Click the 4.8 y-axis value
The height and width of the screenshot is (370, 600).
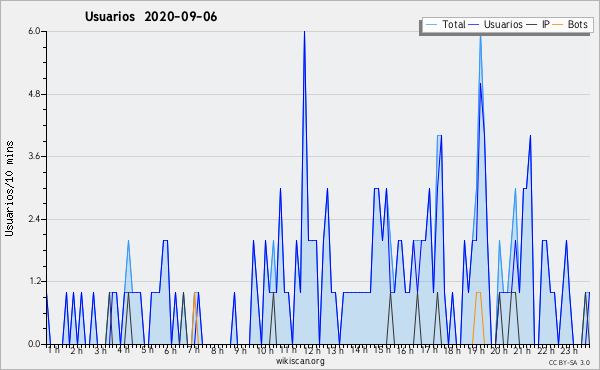point(34,94)
